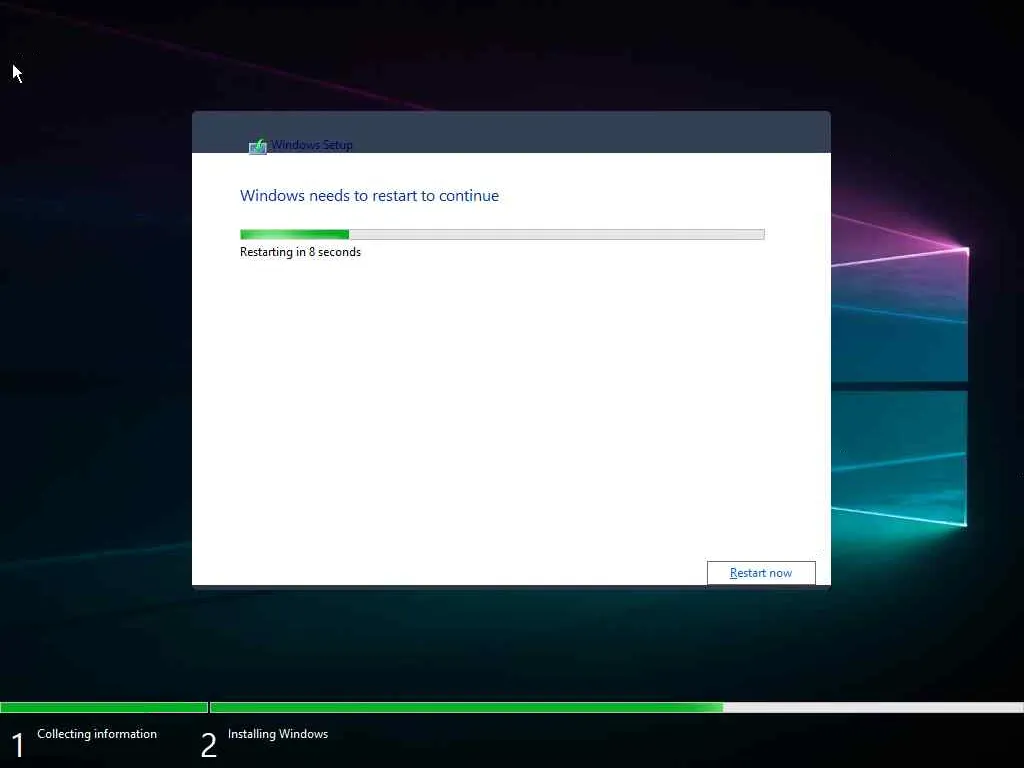The height and width of the screenshot is (768, 1024).
Task: Select the 'Windows needs to restart to continue' heading
Action: click(369, 195)
